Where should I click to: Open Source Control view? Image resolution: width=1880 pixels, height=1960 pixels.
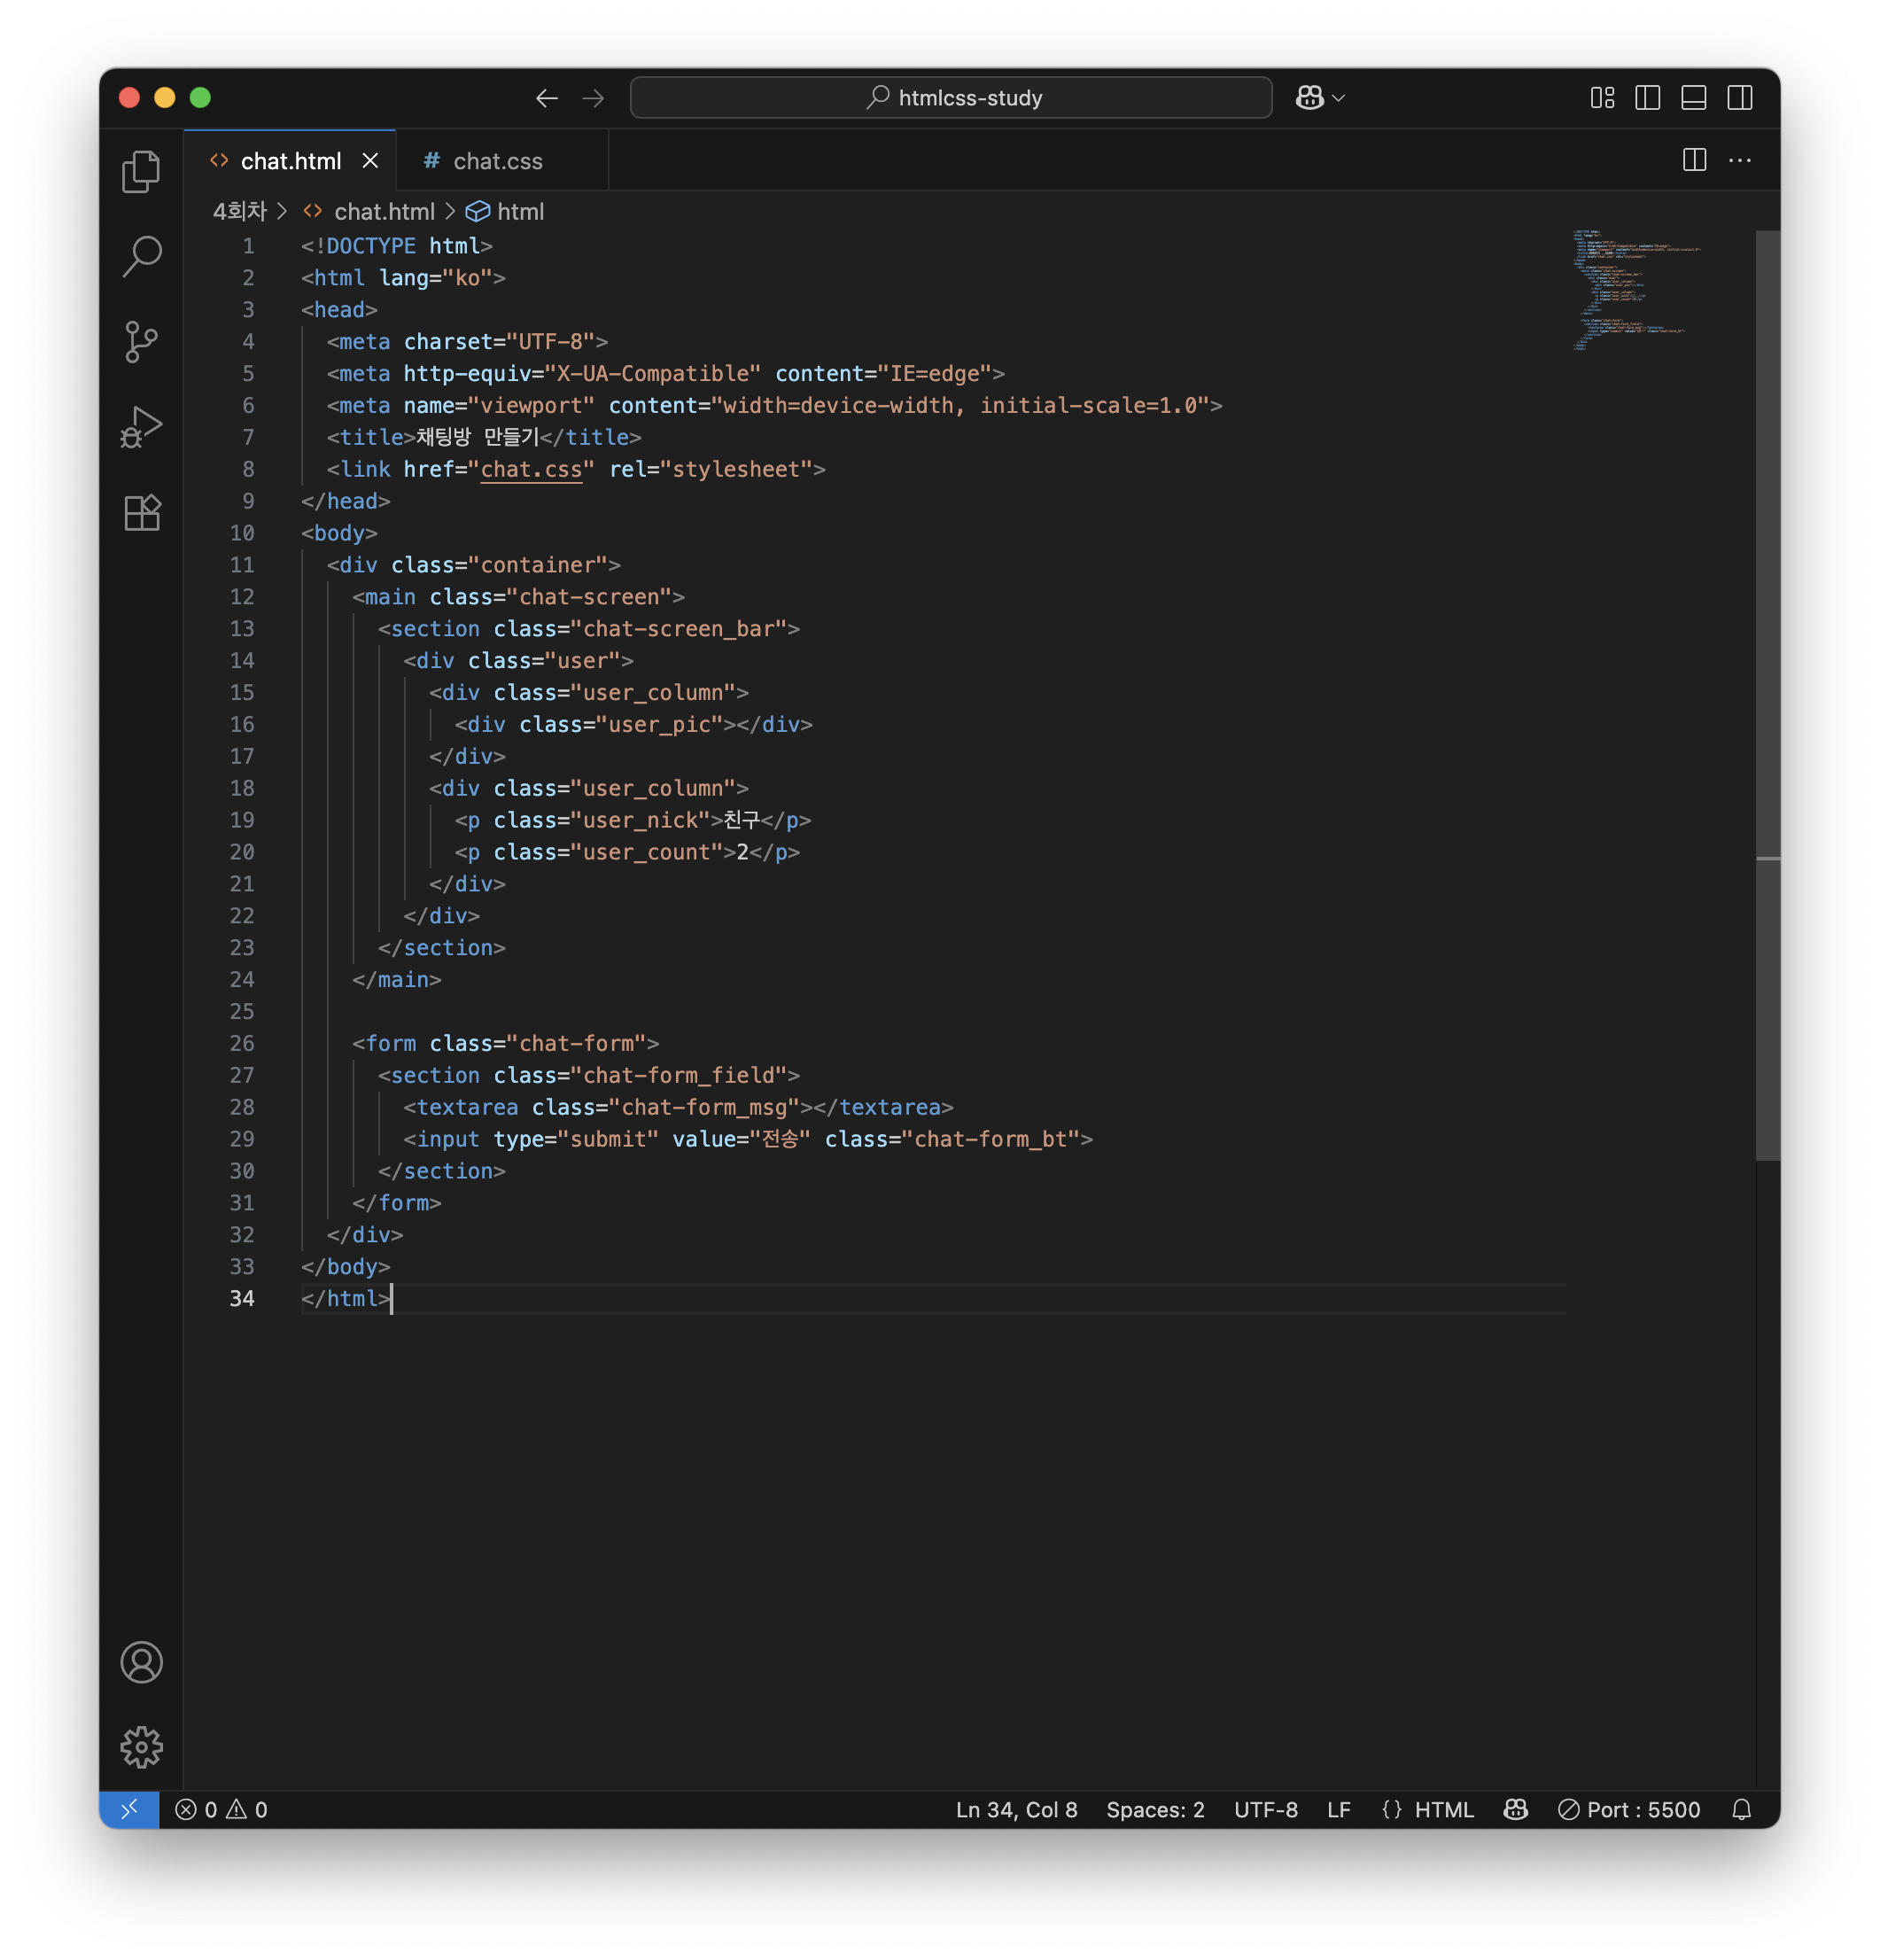coord(141,342)
